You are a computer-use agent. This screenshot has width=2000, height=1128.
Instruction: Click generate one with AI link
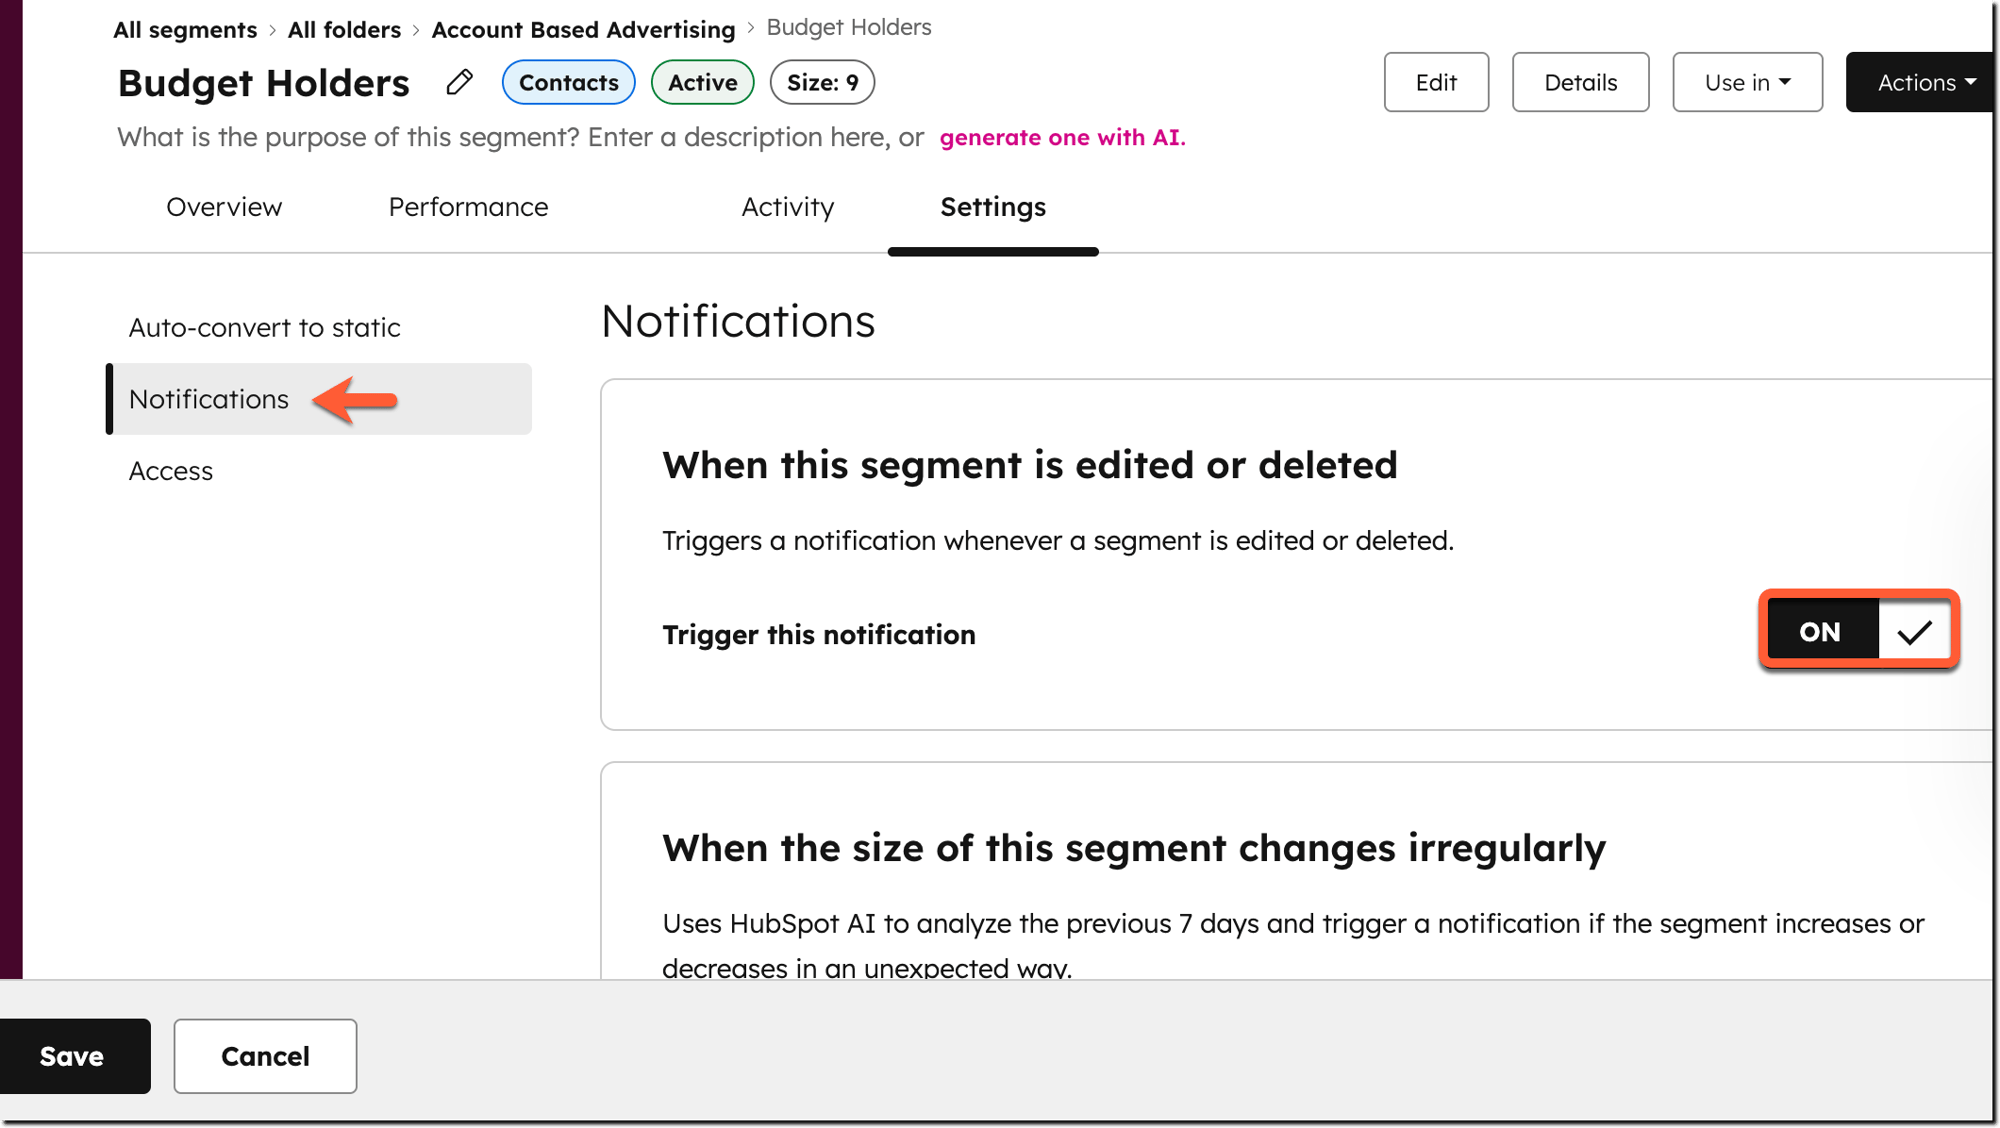coord(1061,137)
